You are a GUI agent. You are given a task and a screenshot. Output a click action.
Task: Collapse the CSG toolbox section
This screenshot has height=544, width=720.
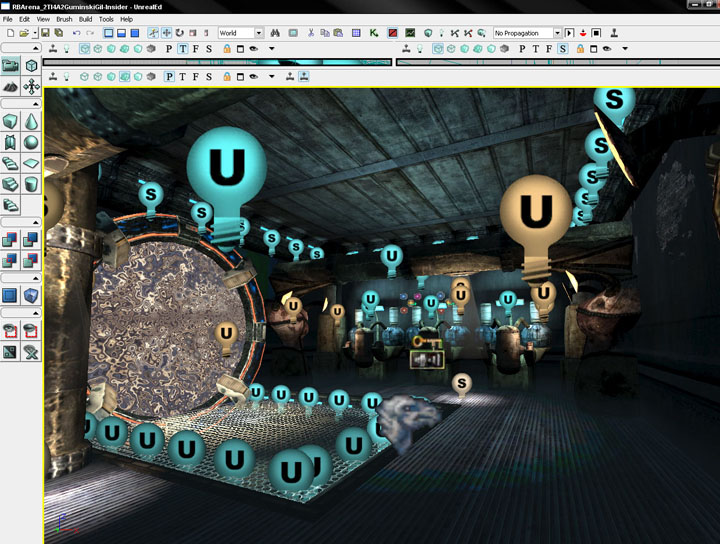pos(35,222)
